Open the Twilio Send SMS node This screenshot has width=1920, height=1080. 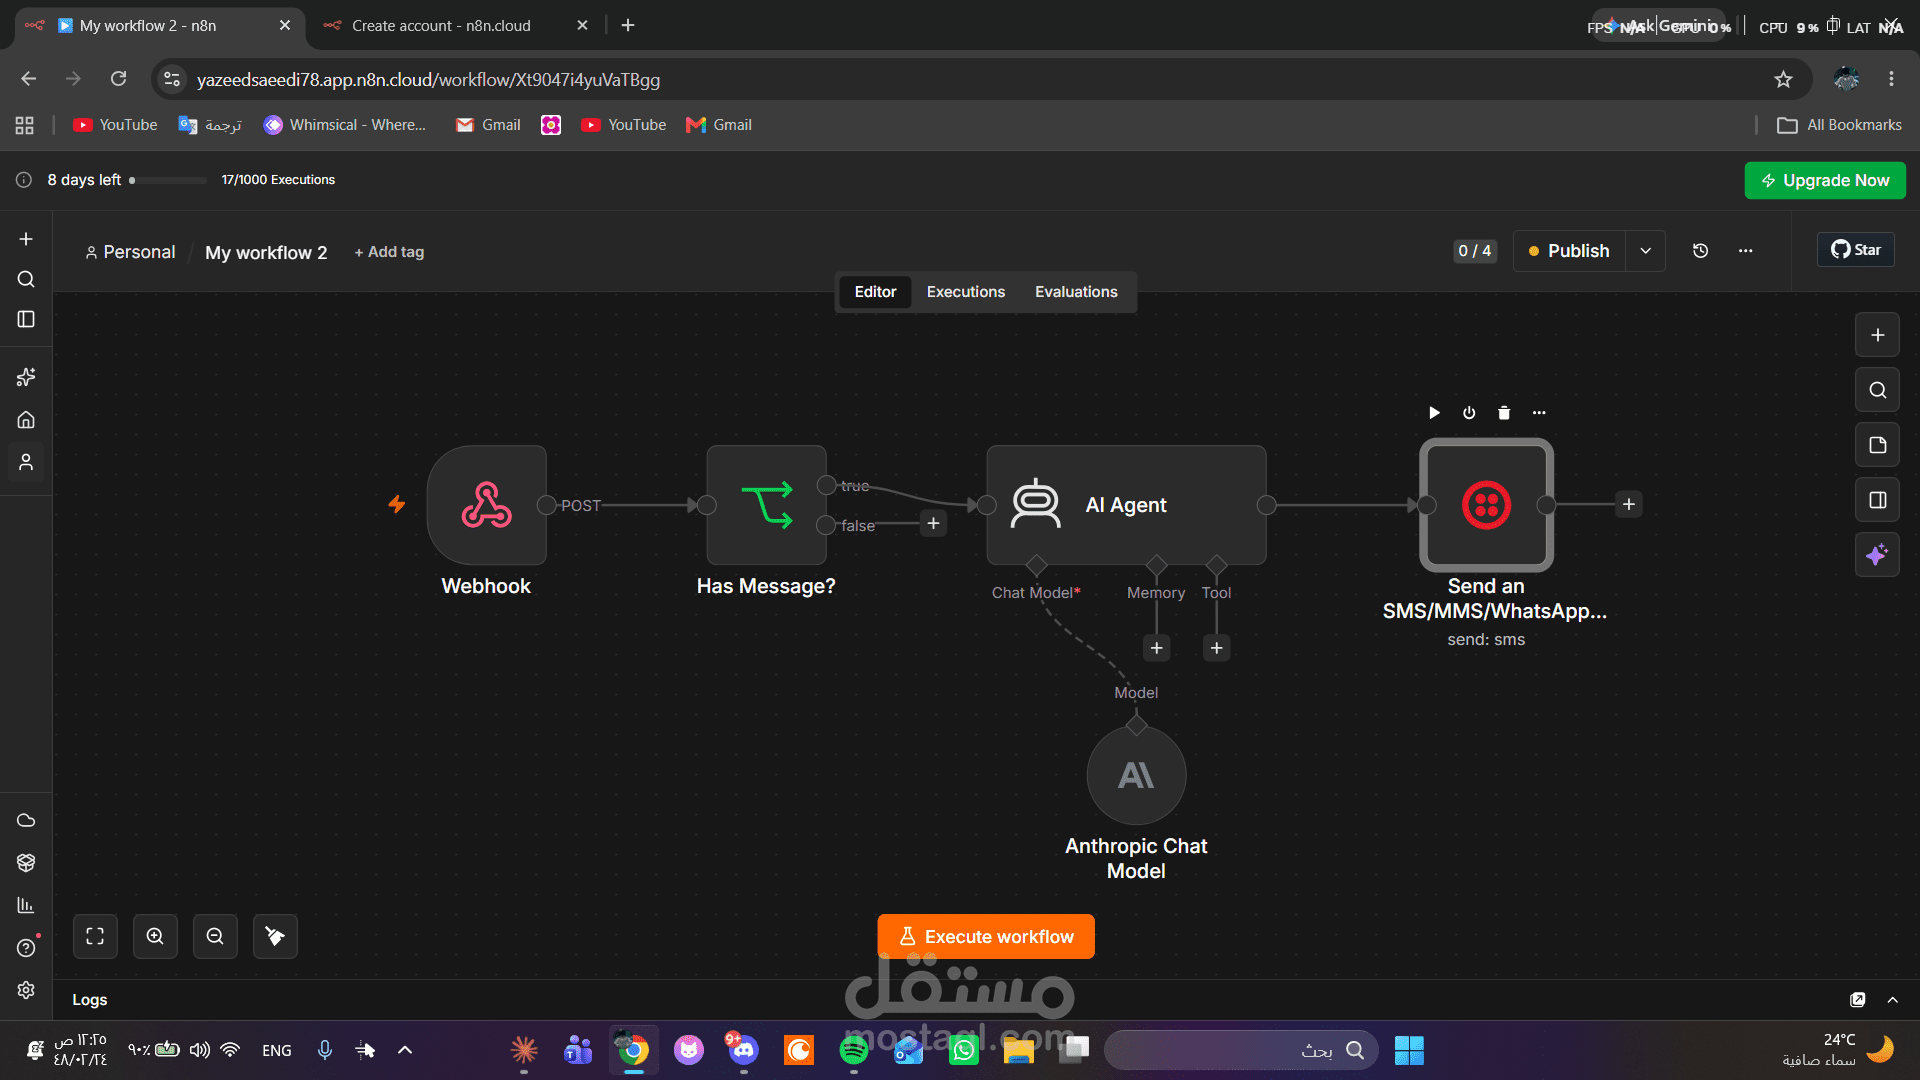pos(1486,505)
